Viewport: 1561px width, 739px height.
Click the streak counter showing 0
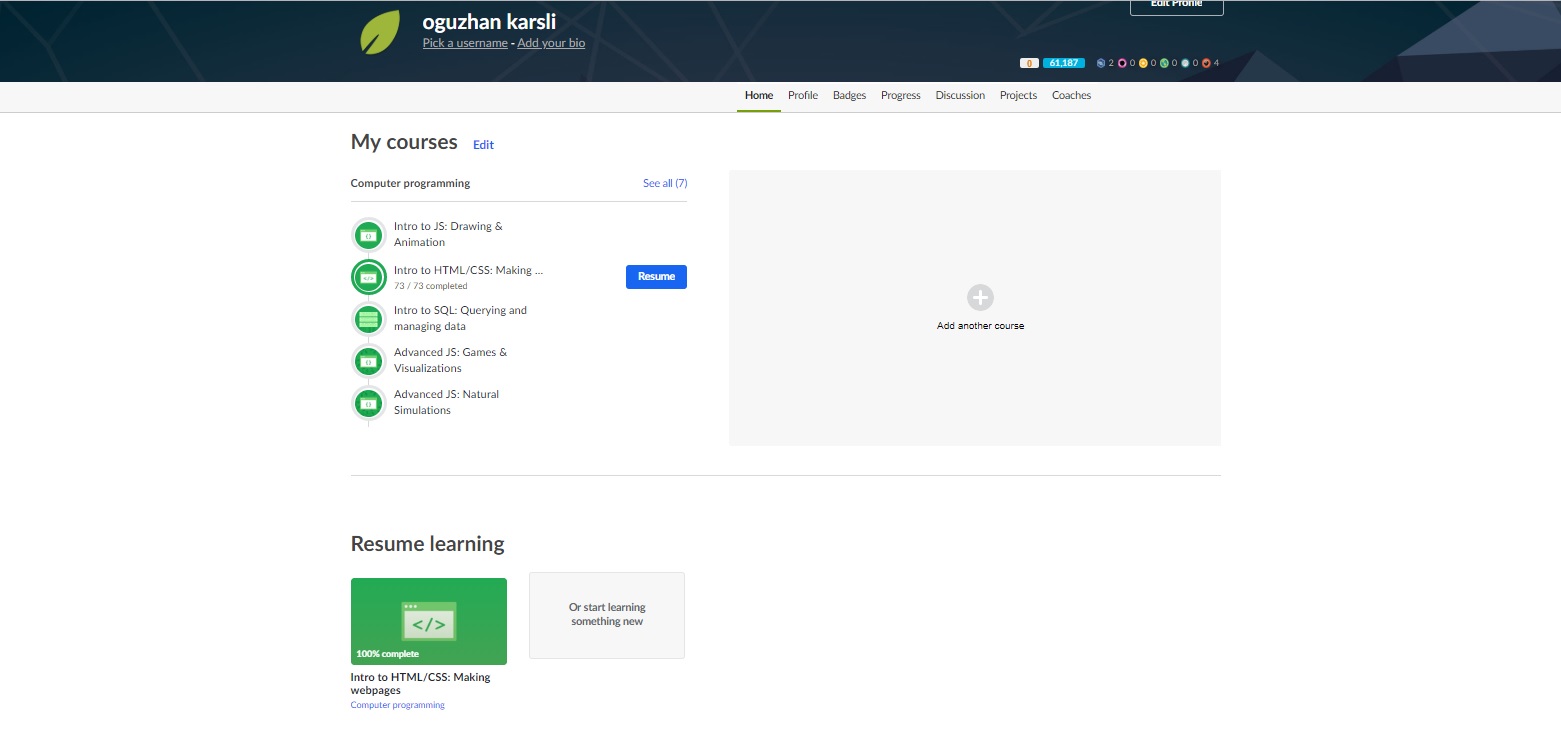[x=1029, y=63]
